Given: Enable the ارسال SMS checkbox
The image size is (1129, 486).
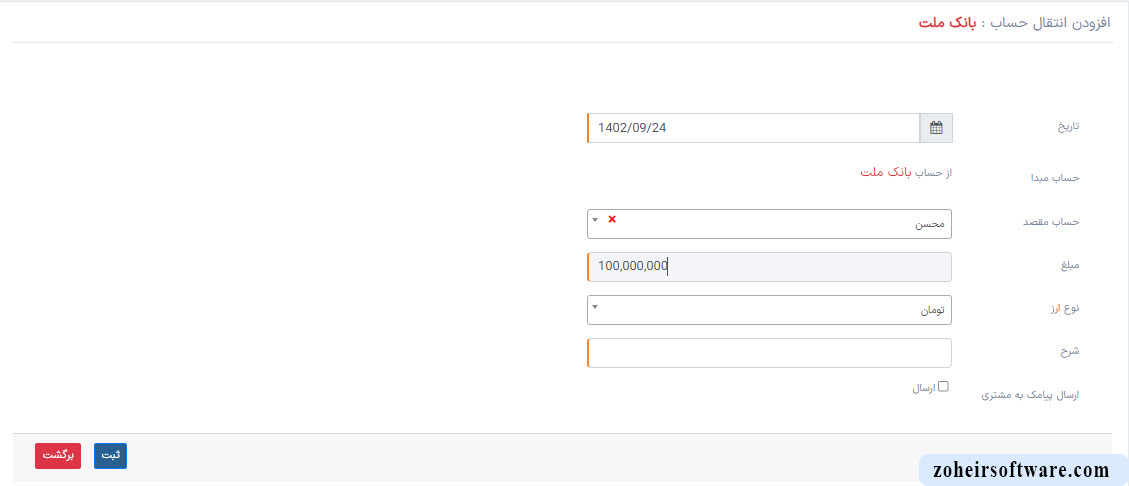Looking at the screenshot, I should 943,387.
